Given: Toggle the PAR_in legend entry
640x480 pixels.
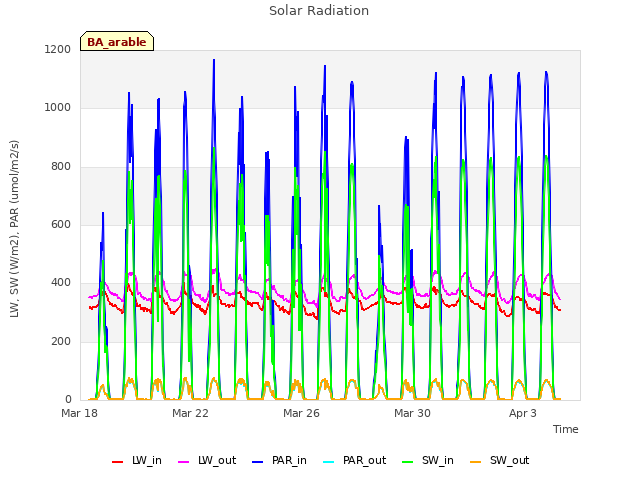Looking at the screenshot, I should (x=279, y=461).
